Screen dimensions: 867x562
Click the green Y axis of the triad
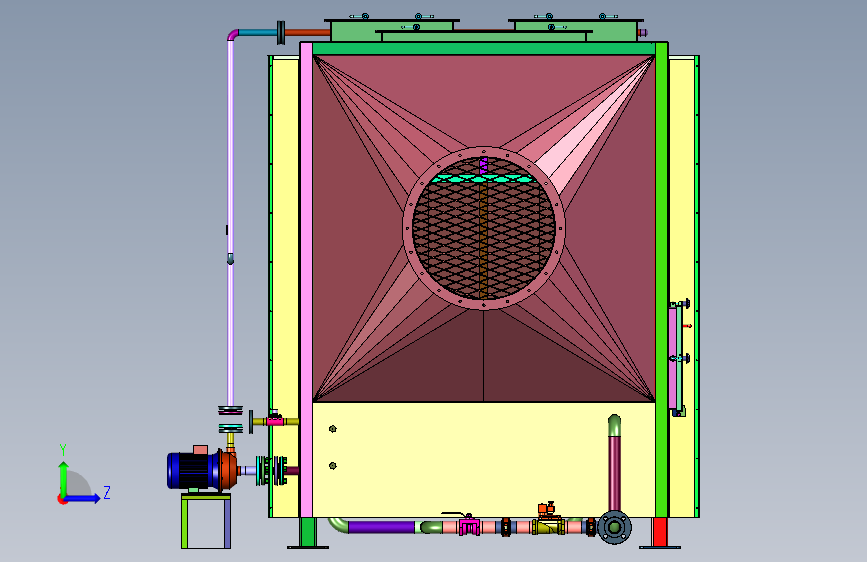point(64,478)
